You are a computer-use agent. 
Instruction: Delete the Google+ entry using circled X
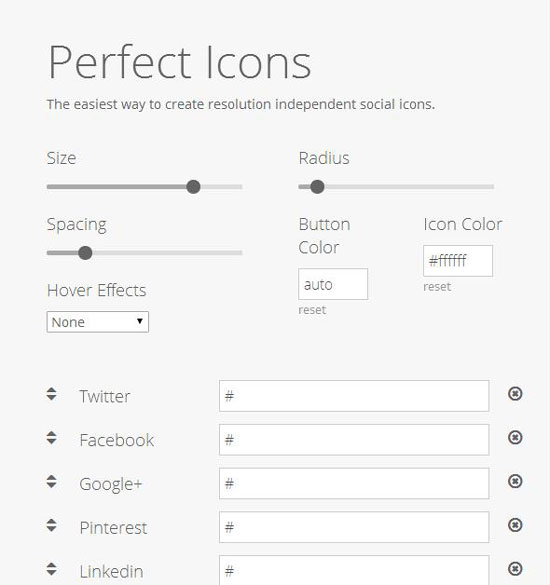pyautogui.click(x=515, y=481)
